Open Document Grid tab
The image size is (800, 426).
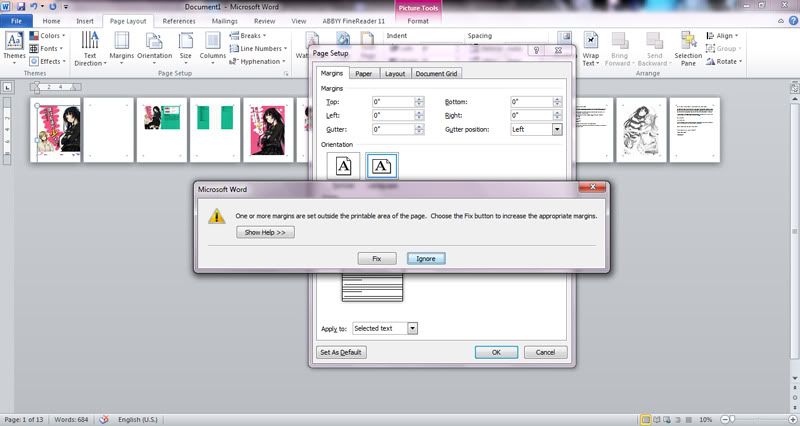(436, 73)
